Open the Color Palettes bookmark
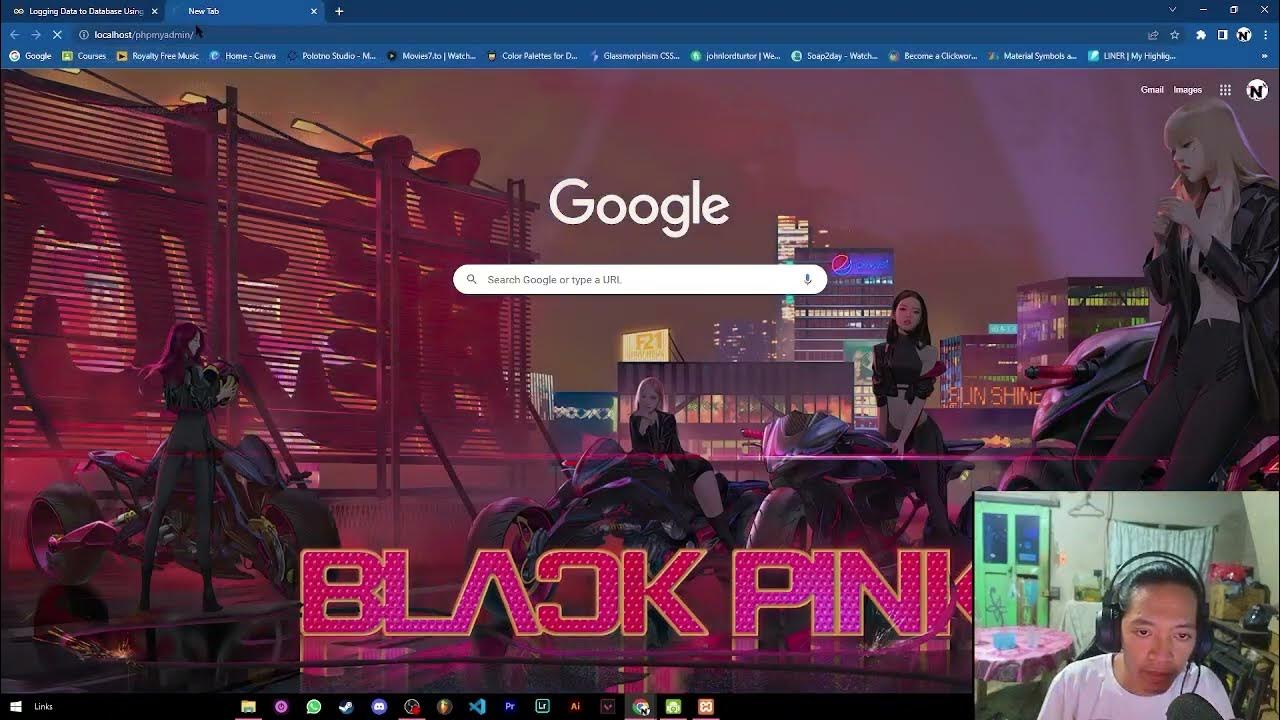This screenshot has width=1280, height=720. pyautogui.click(x=532, y=56)
